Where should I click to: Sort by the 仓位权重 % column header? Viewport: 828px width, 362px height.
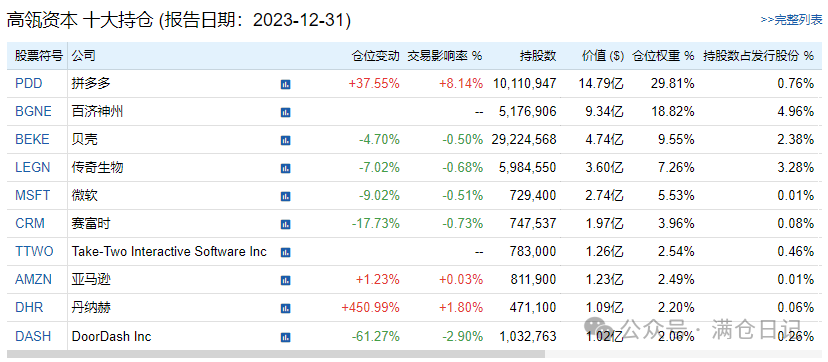663,56
